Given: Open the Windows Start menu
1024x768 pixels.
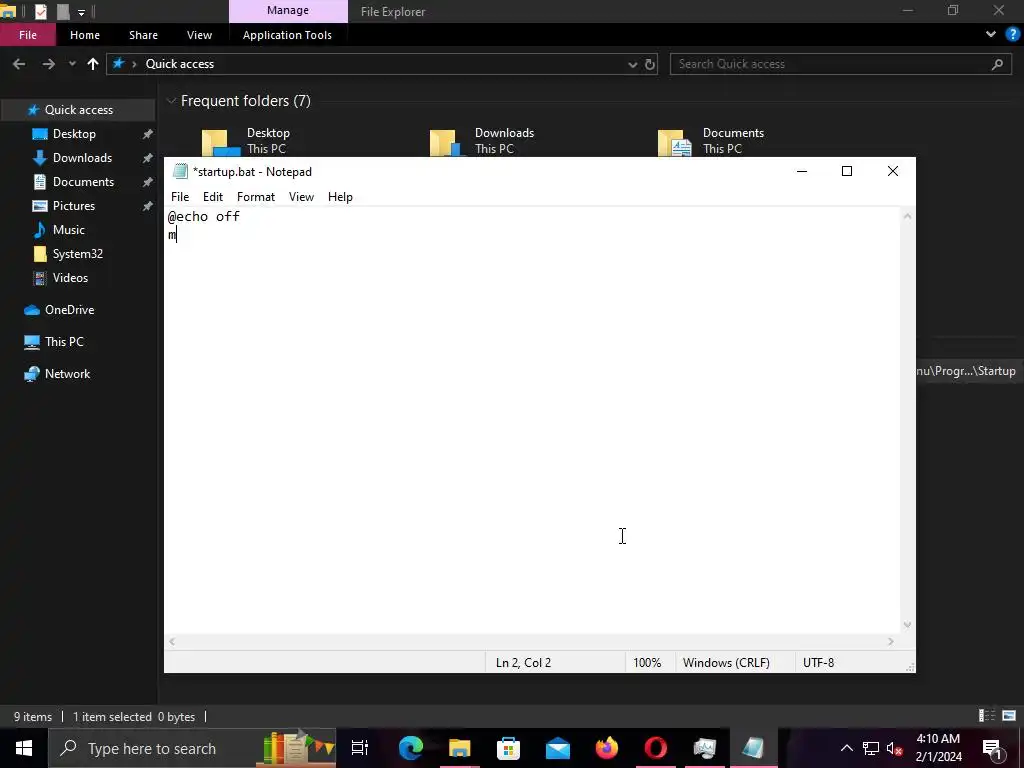Looking at the screenshot, I should (x=24, y=748).
